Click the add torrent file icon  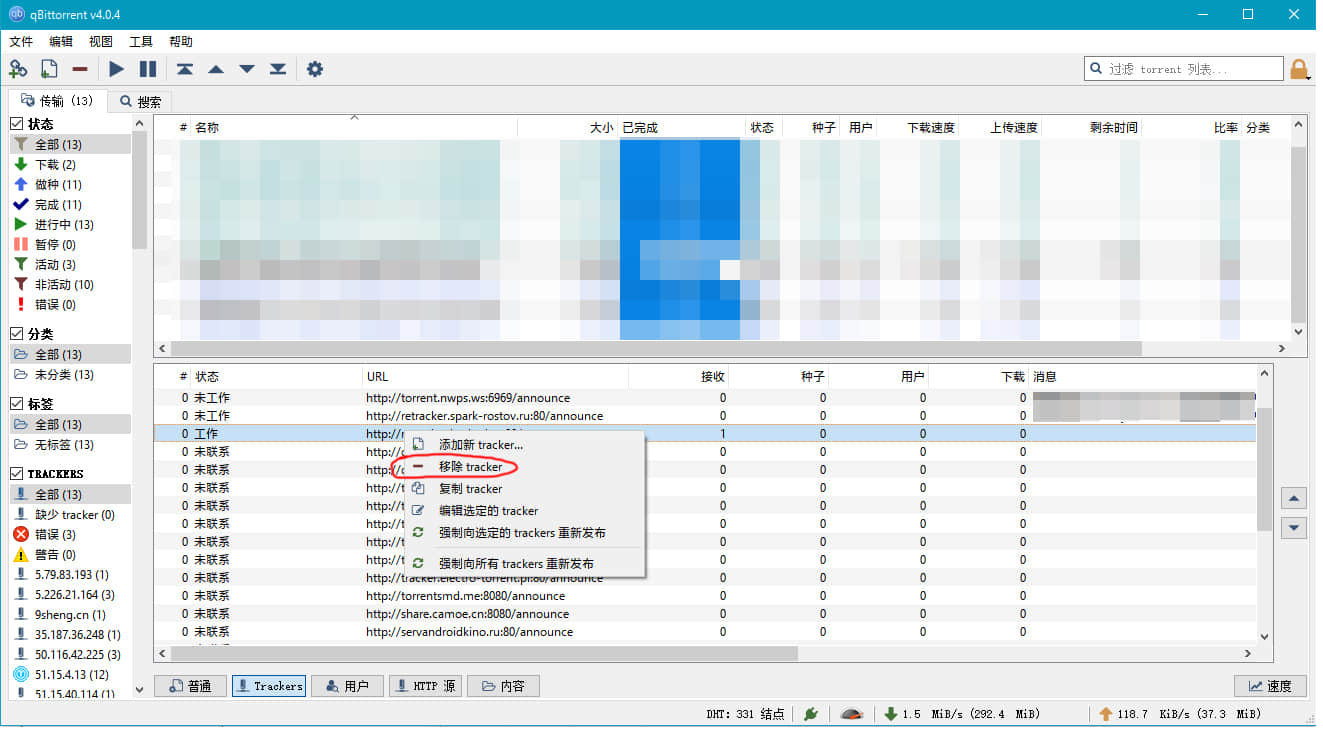[49, 69]
